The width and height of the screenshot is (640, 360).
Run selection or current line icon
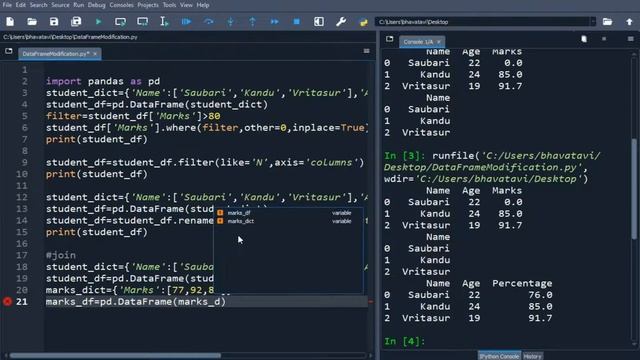coord(164,22)
